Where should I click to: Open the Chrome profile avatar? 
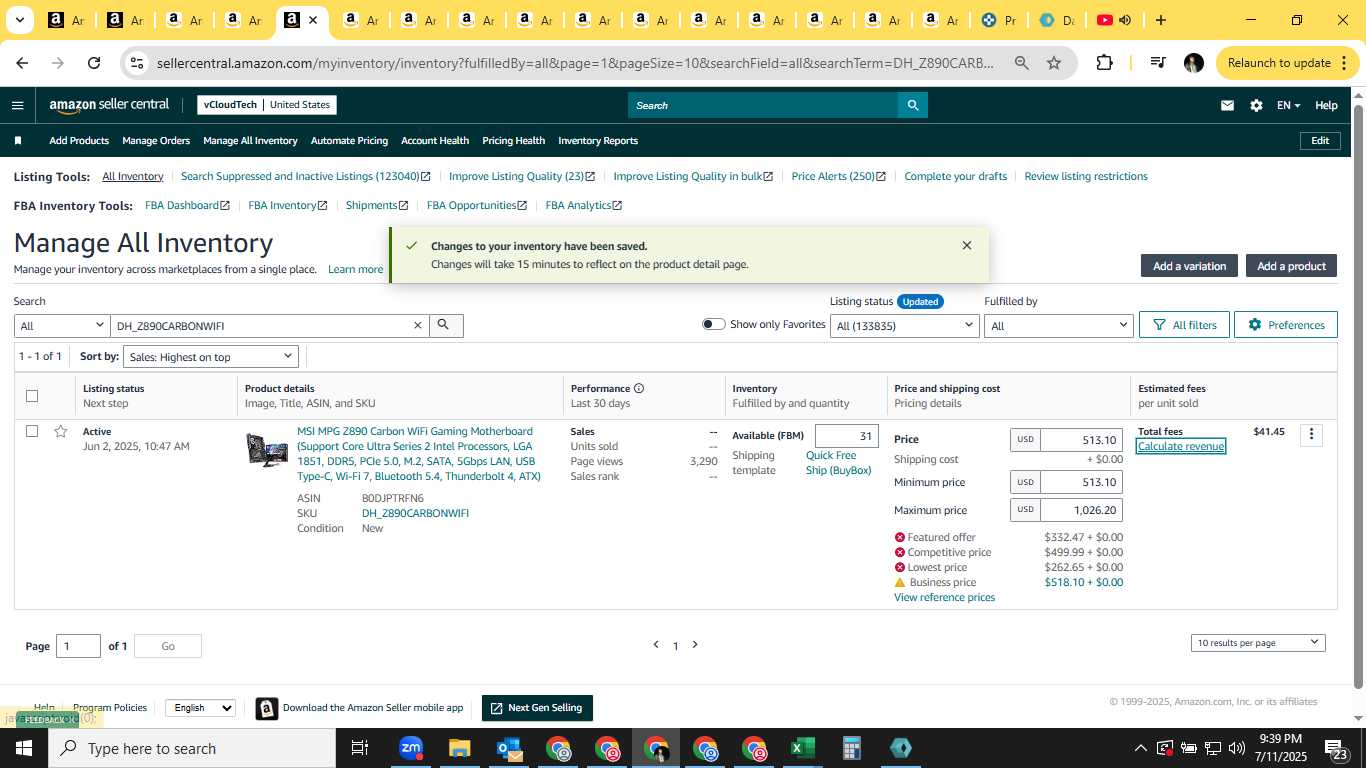(x=1193, y=63)
